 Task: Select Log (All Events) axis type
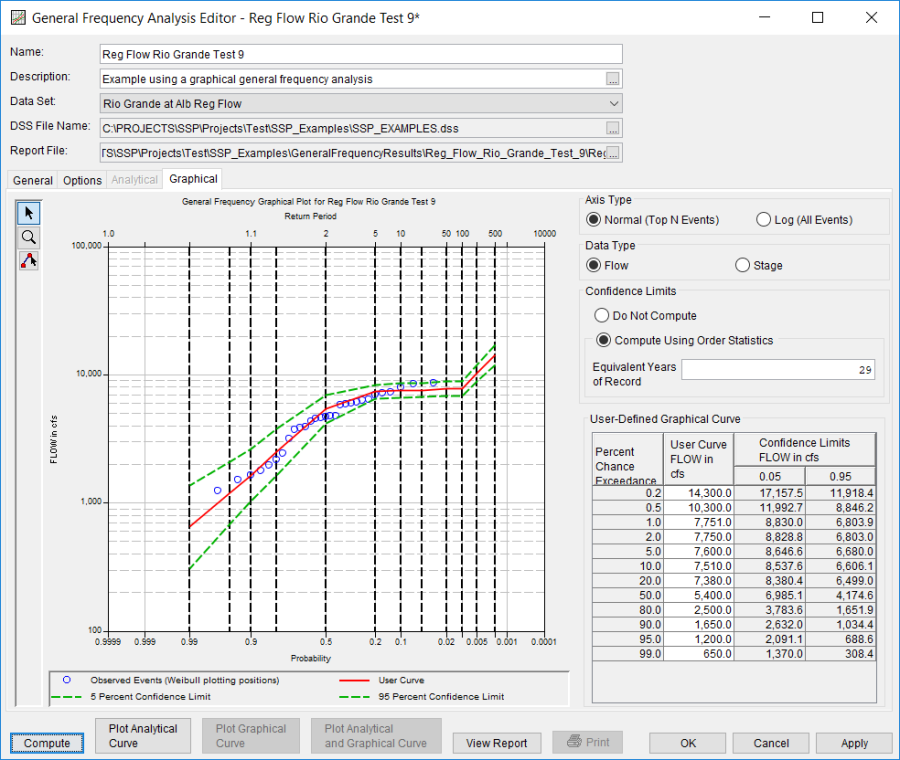764,220
